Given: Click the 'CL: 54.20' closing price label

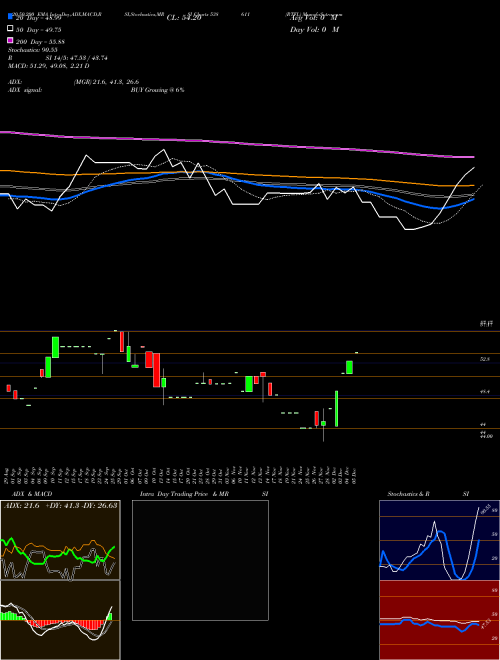Looking at the screenshot, I should [184, 18].
